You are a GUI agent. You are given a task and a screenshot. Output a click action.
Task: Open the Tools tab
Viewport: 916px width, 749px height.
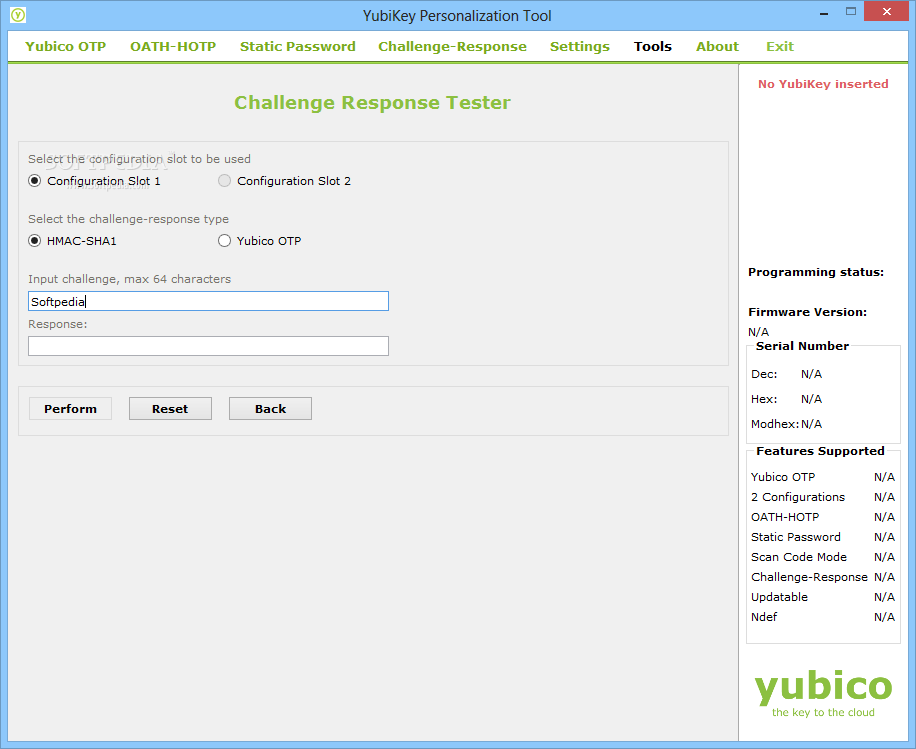pyautogui.click(x=653, y=47)
